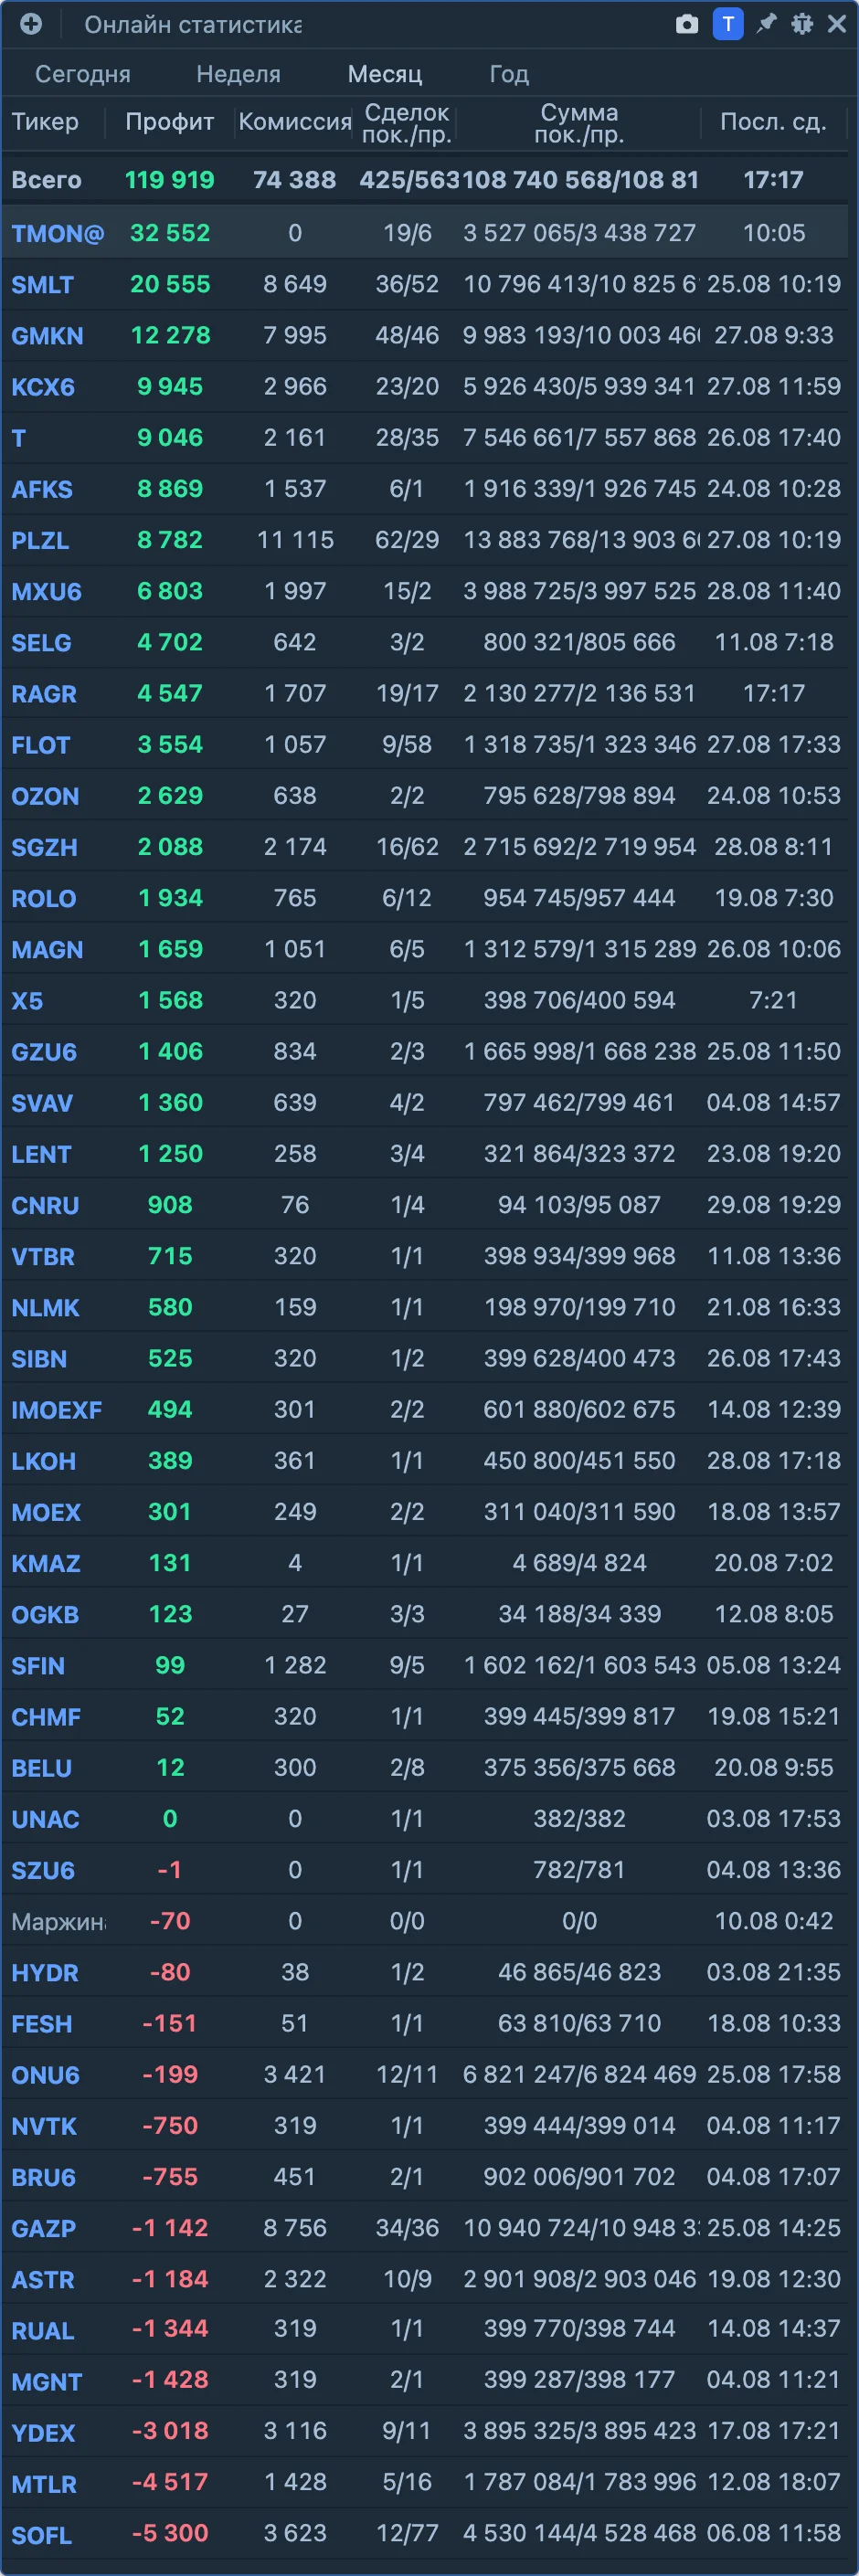Click the NVTK ticker
This screenshot has width=859, height=2576.
pos(44,2127)
